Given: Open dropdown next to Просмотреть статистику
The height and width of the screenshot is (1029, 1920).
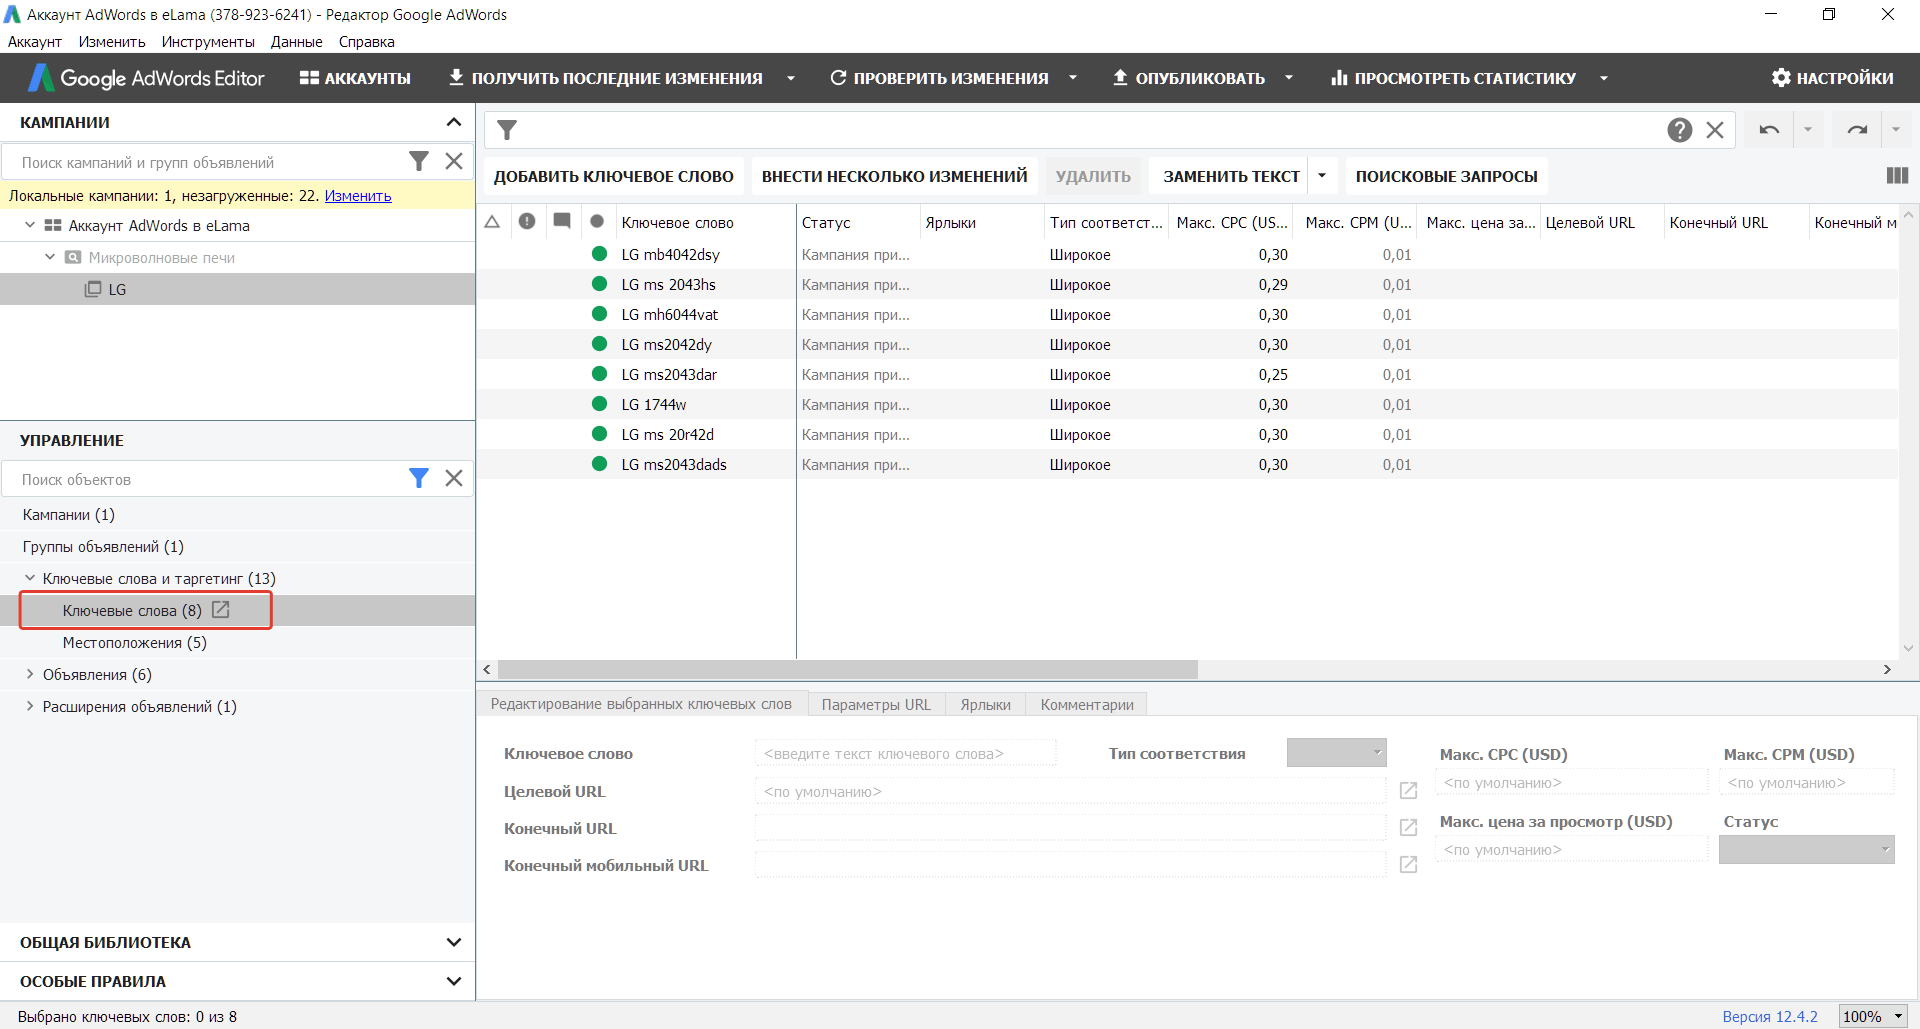Looking at the screenshot, I should pos(1604,78).
